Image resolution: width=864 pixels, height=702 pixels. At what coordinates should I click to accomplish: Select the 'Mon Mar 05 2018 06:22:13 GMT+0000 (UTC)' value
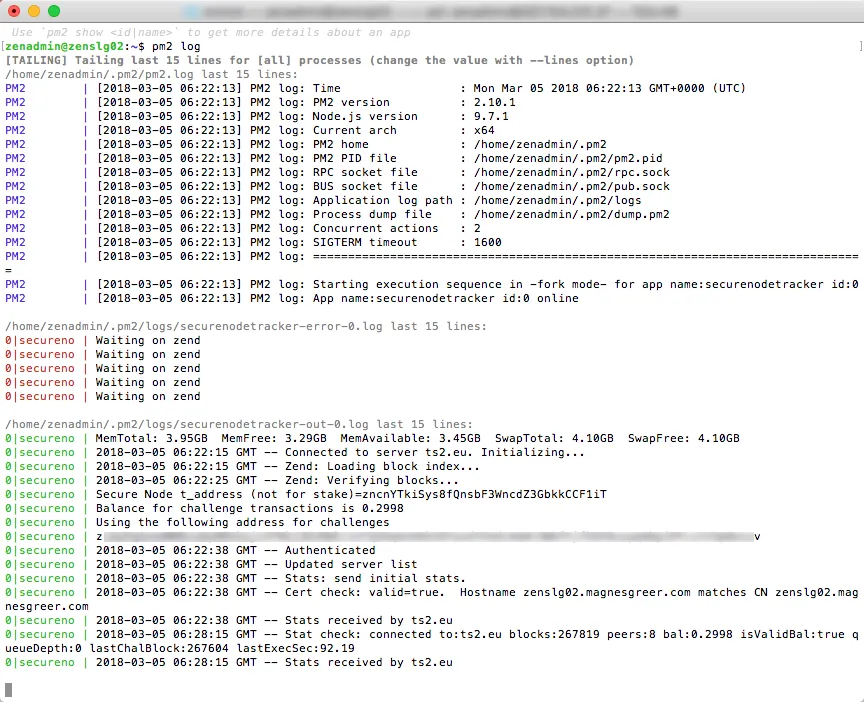609,88
